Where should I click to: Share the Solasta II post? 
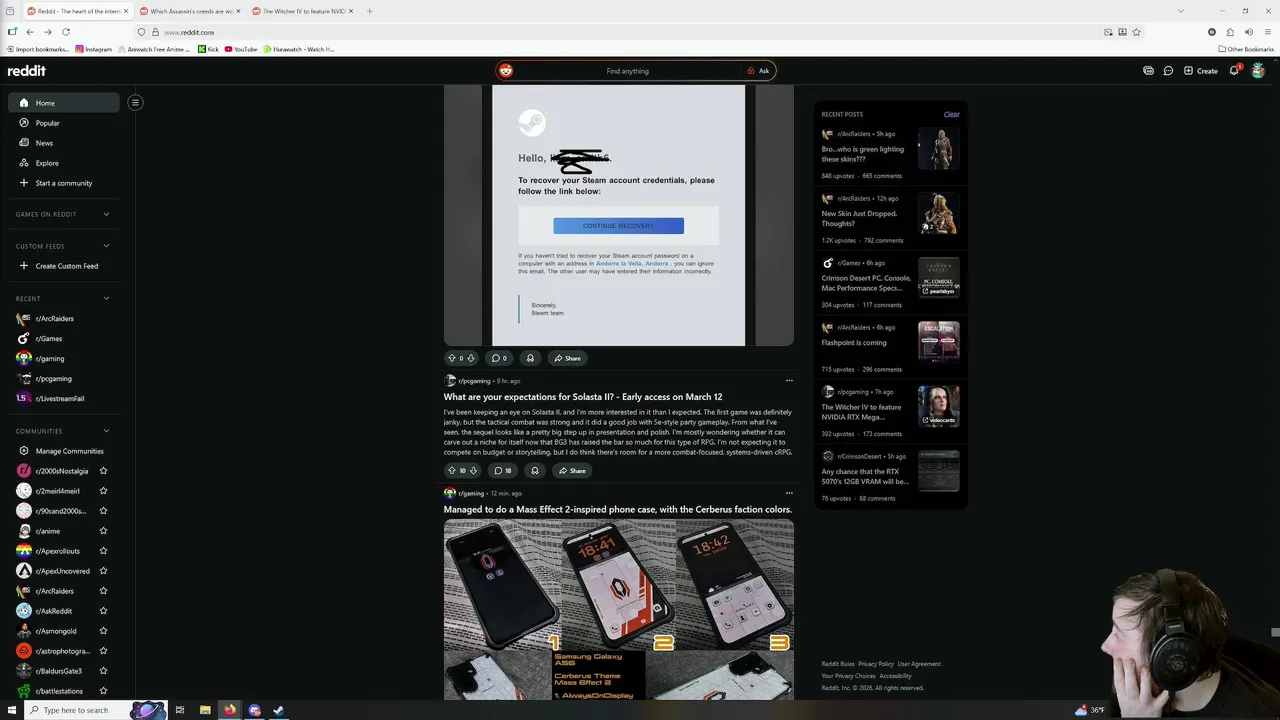pyautogui.click(x=573, y=471)
